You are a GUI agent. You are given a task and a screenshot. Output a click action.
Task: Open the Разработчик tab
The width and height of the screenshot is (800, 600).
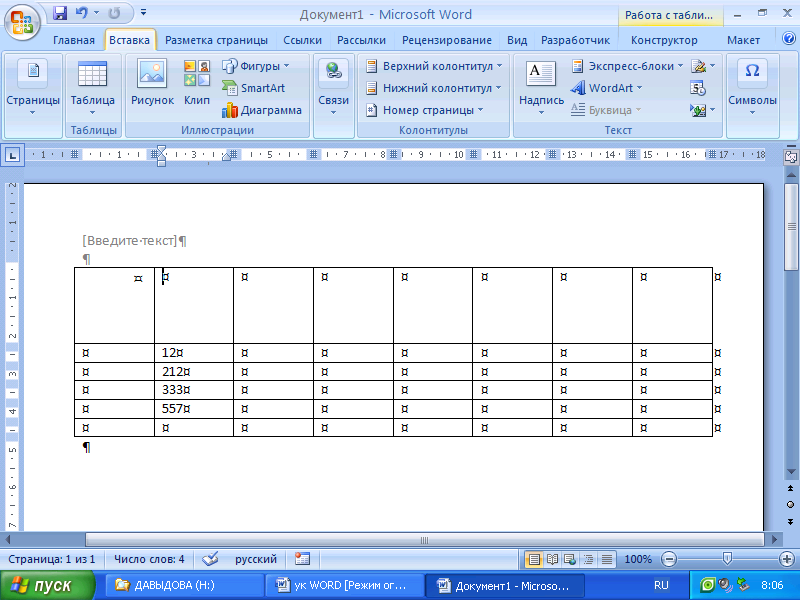tap(575, 40)
